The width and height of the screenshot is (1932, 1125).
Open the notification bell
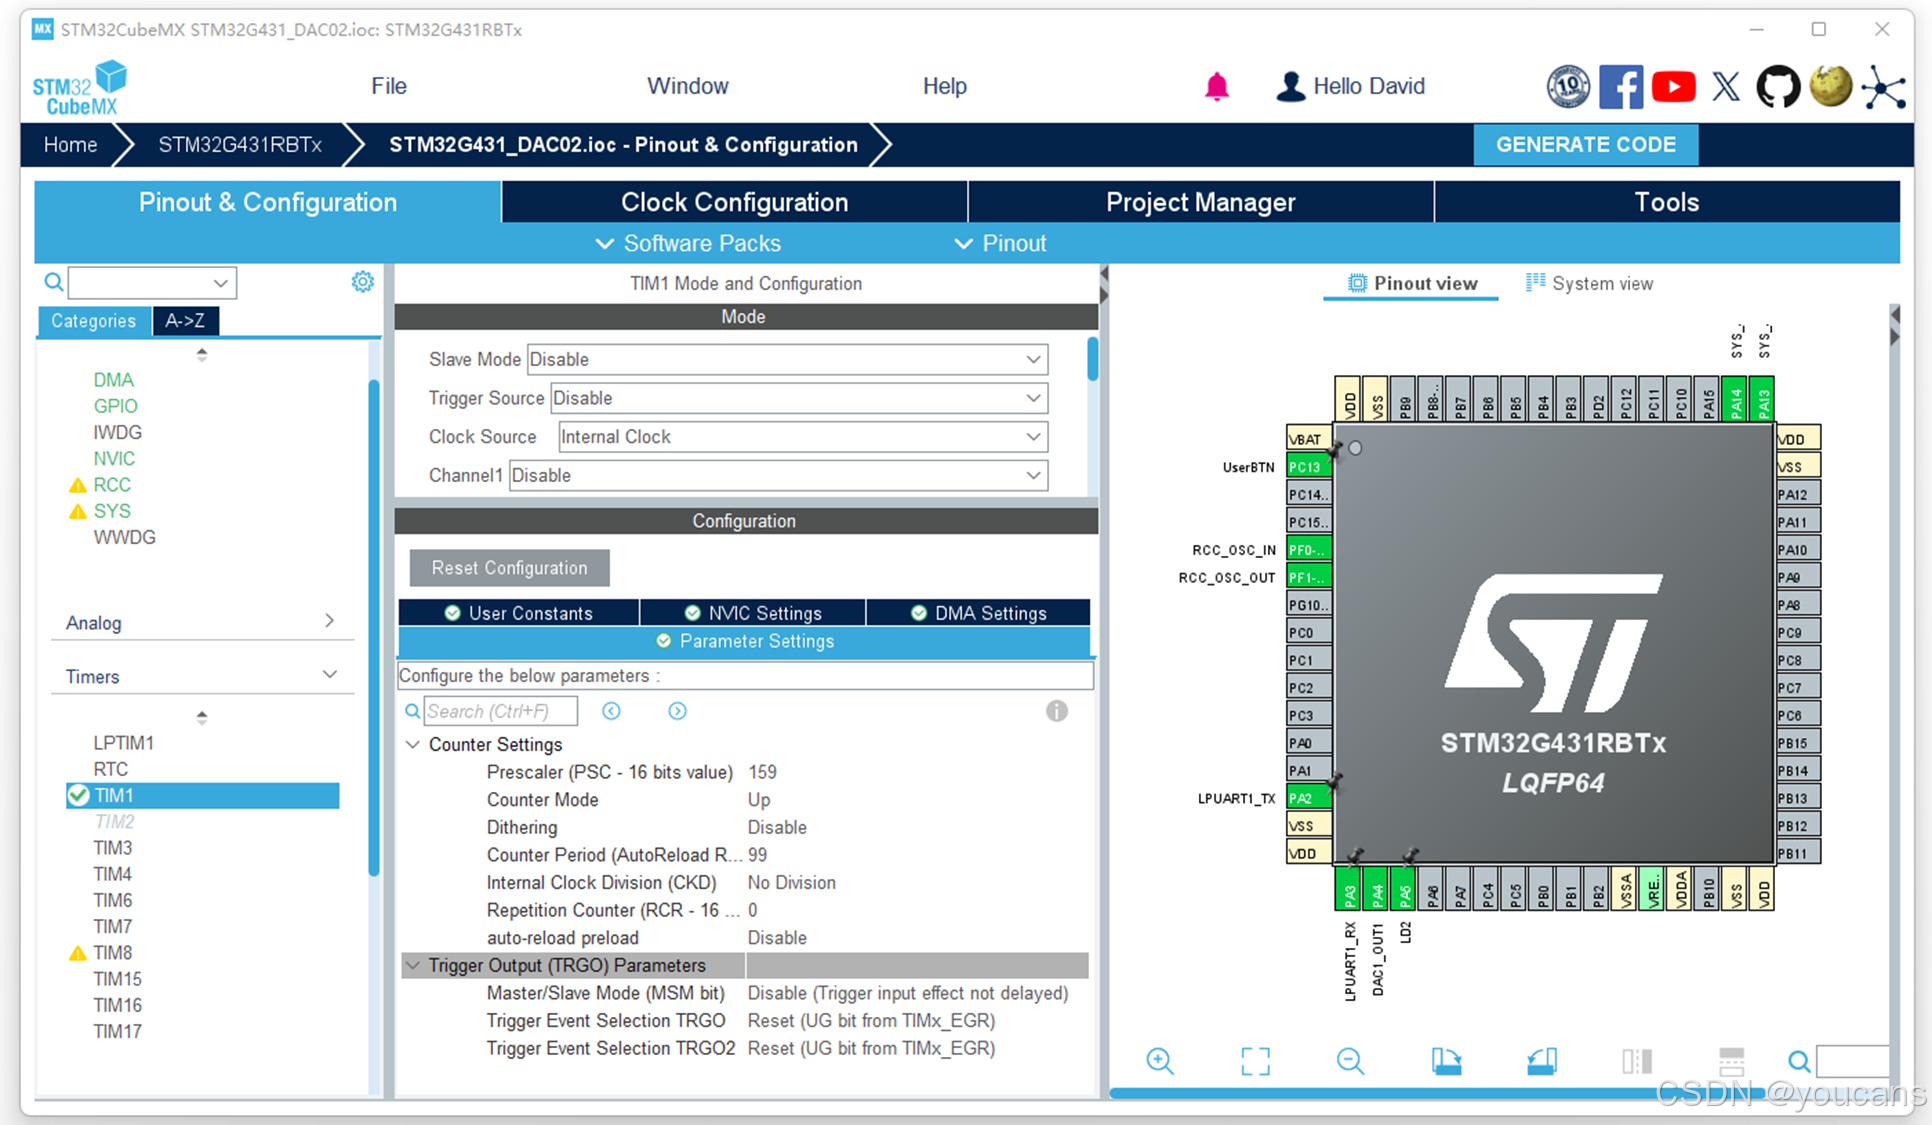(x=1216, y=87)
